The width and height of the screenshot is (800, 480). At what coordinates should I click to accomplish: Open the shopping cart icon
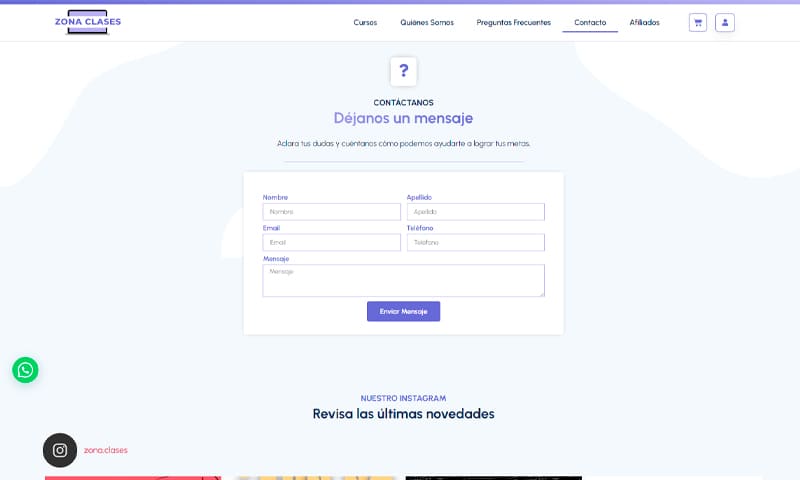click(x=697, y=22)
